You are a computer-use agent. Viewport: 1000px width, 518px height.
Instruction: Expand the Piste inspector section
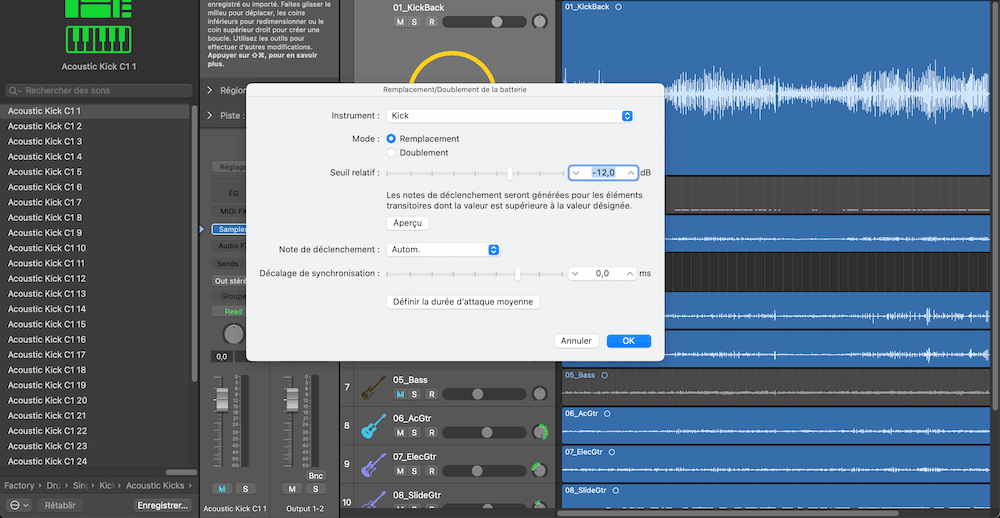coord(209,115)
